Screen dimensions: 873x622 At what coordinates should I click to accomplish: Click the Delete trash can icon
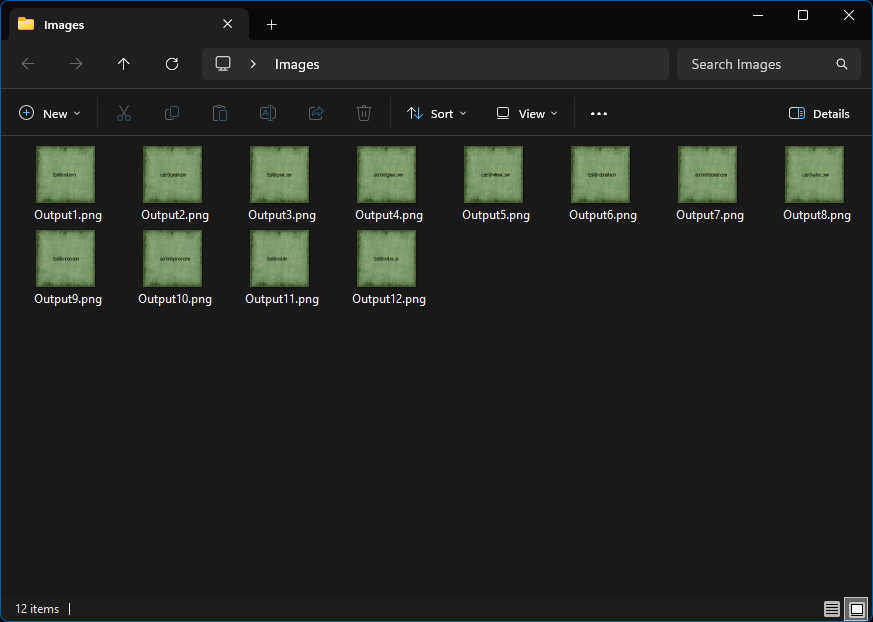(364, 114)
